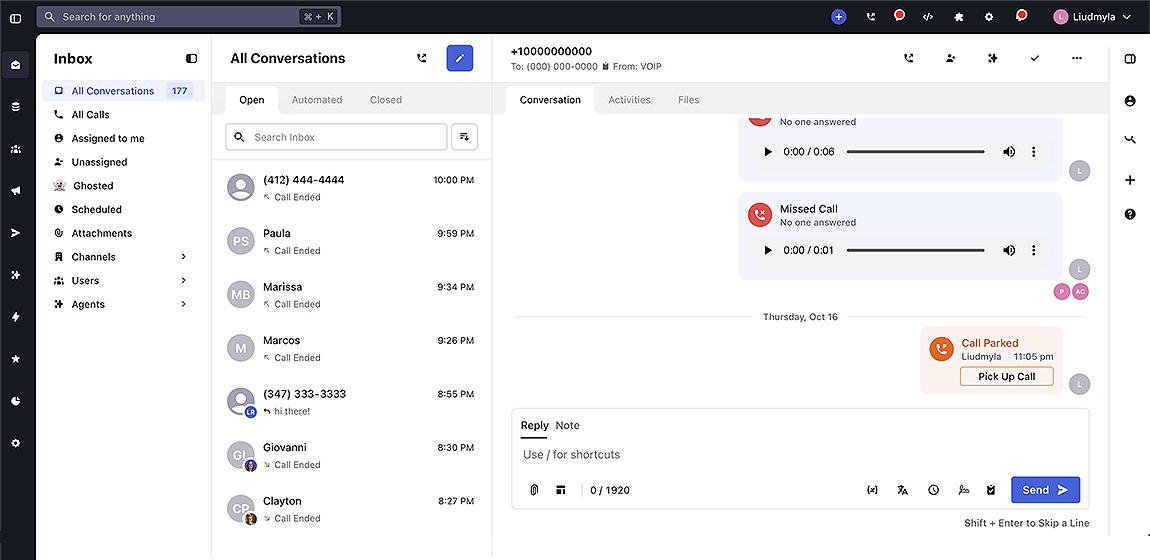Click the paperclip attachment icon in reply box
1150x560 pixels.
(x=535, y=490)
